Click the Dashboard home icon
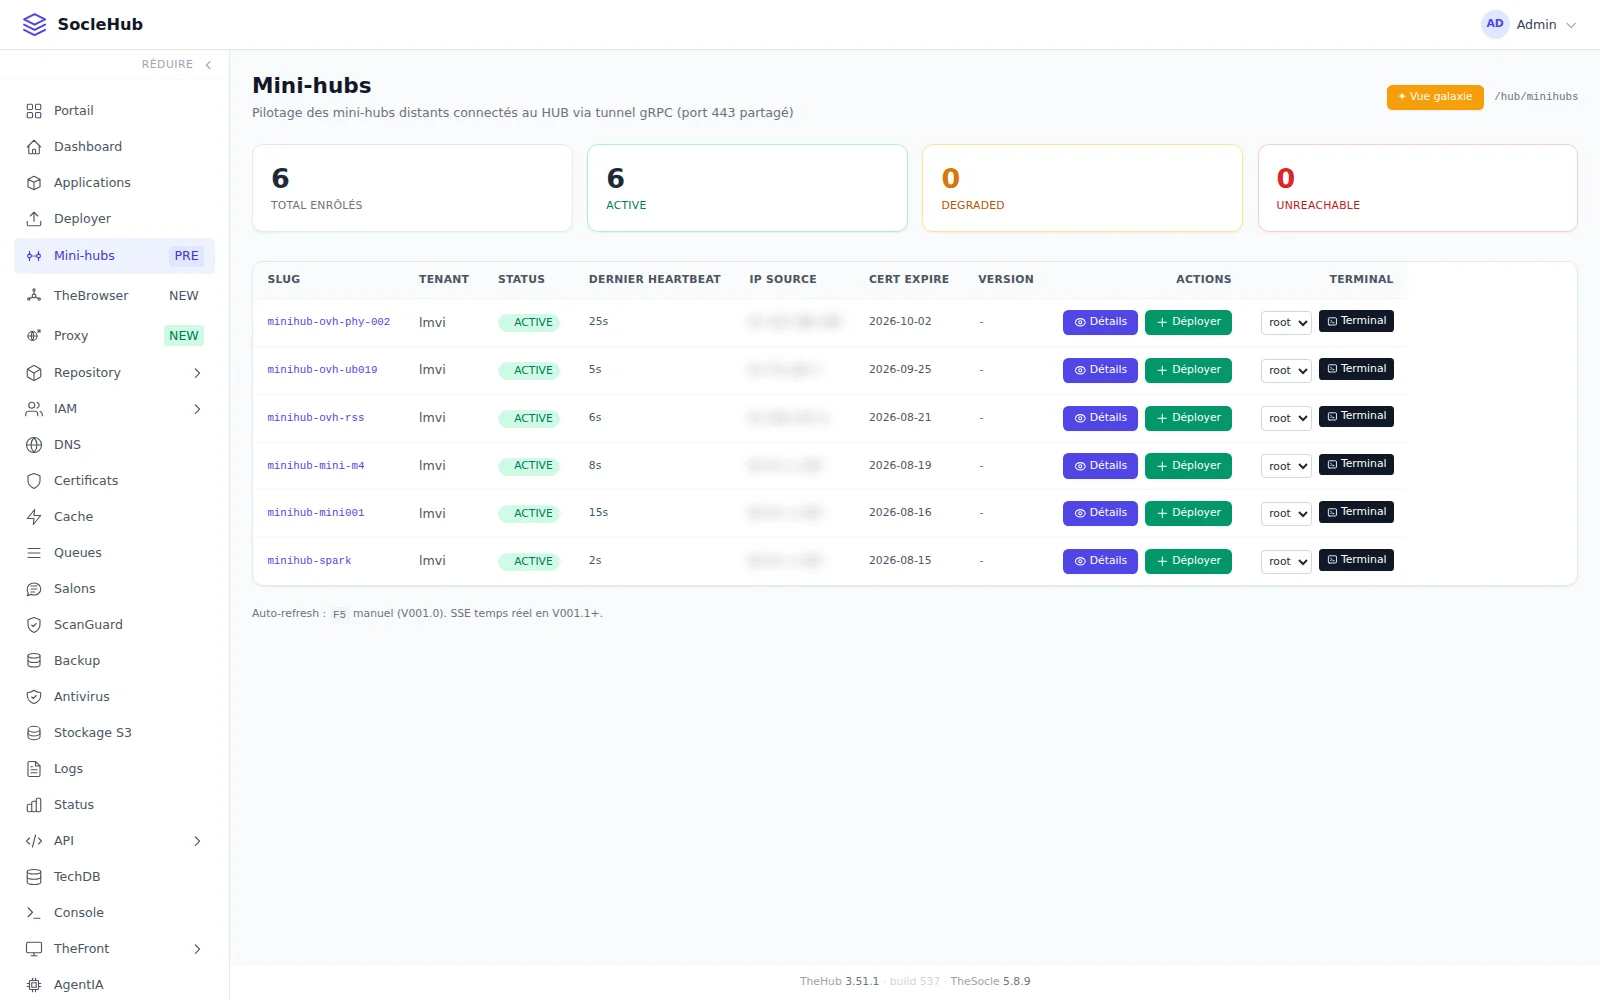1600x1000 pixels. (x=34, y=147)
